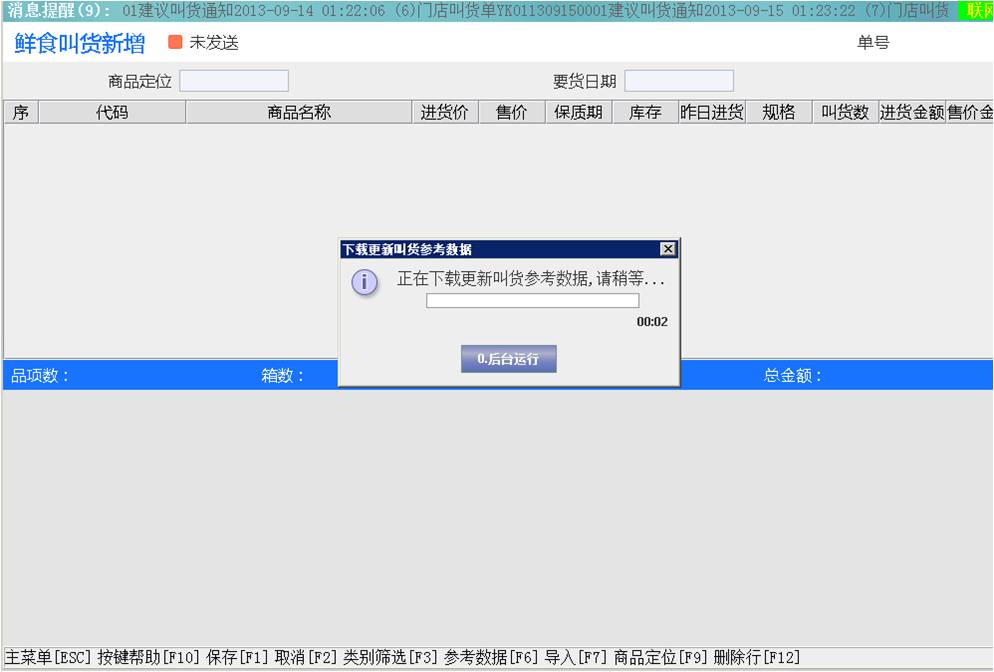This screenshot has height=672, width=994.
Task: Click 商品定位[F9] in the bottom bar
Action: [660, 657]
